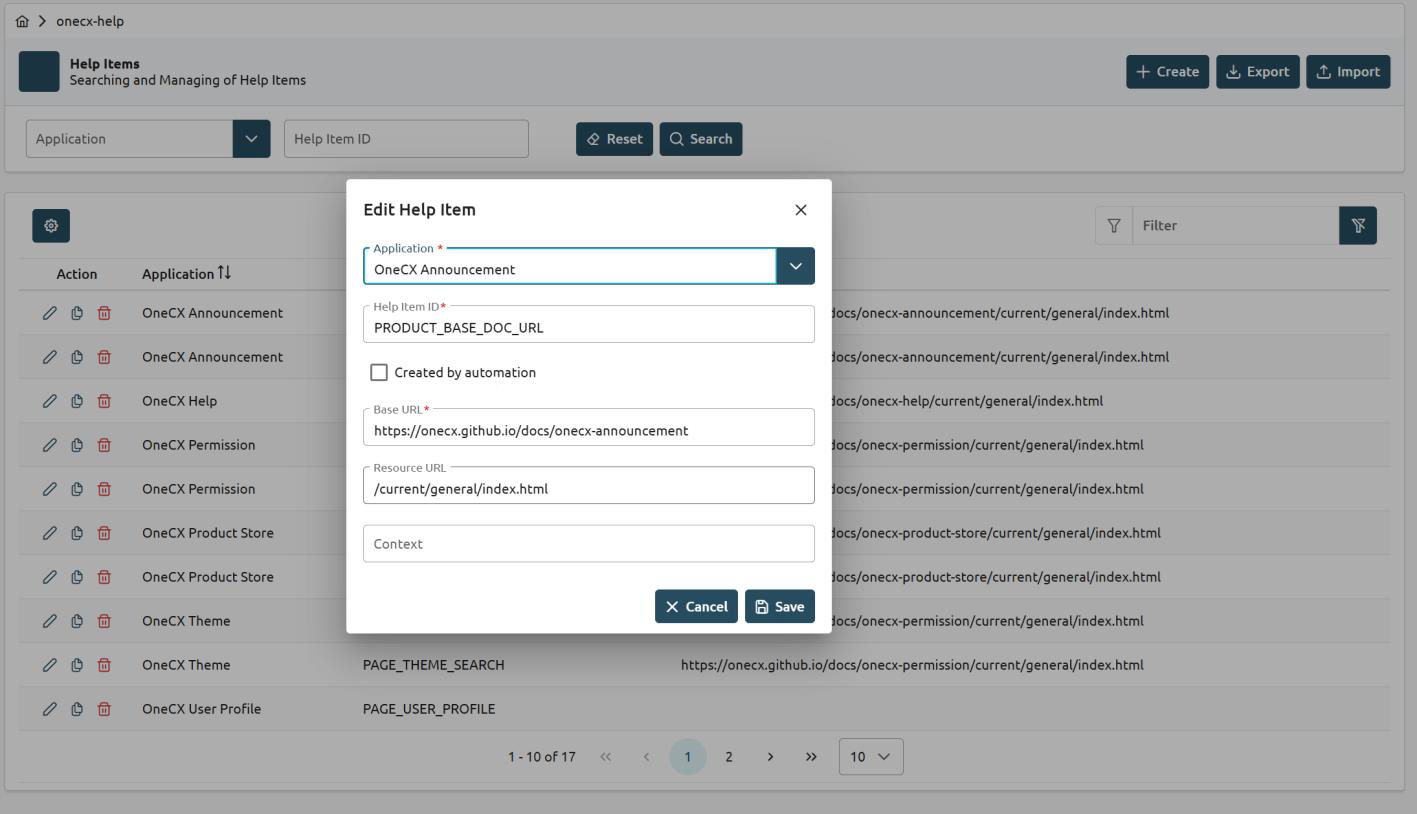Click the Export button

tap(1257, 72)
